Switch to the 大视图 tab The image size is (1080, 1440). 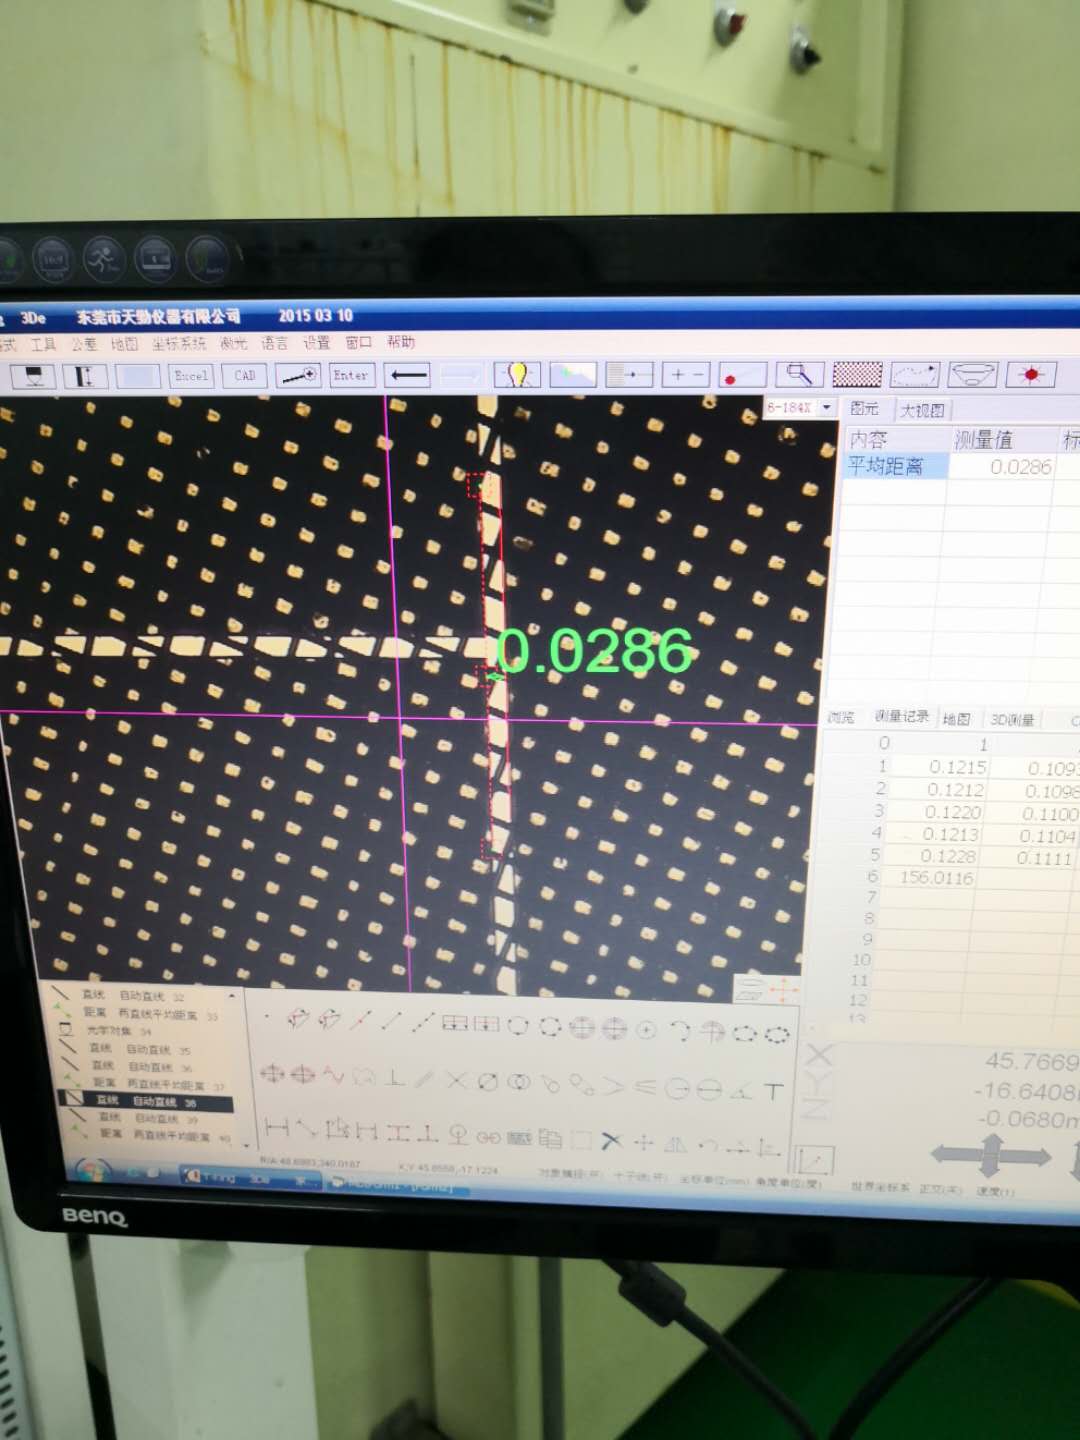922,409
